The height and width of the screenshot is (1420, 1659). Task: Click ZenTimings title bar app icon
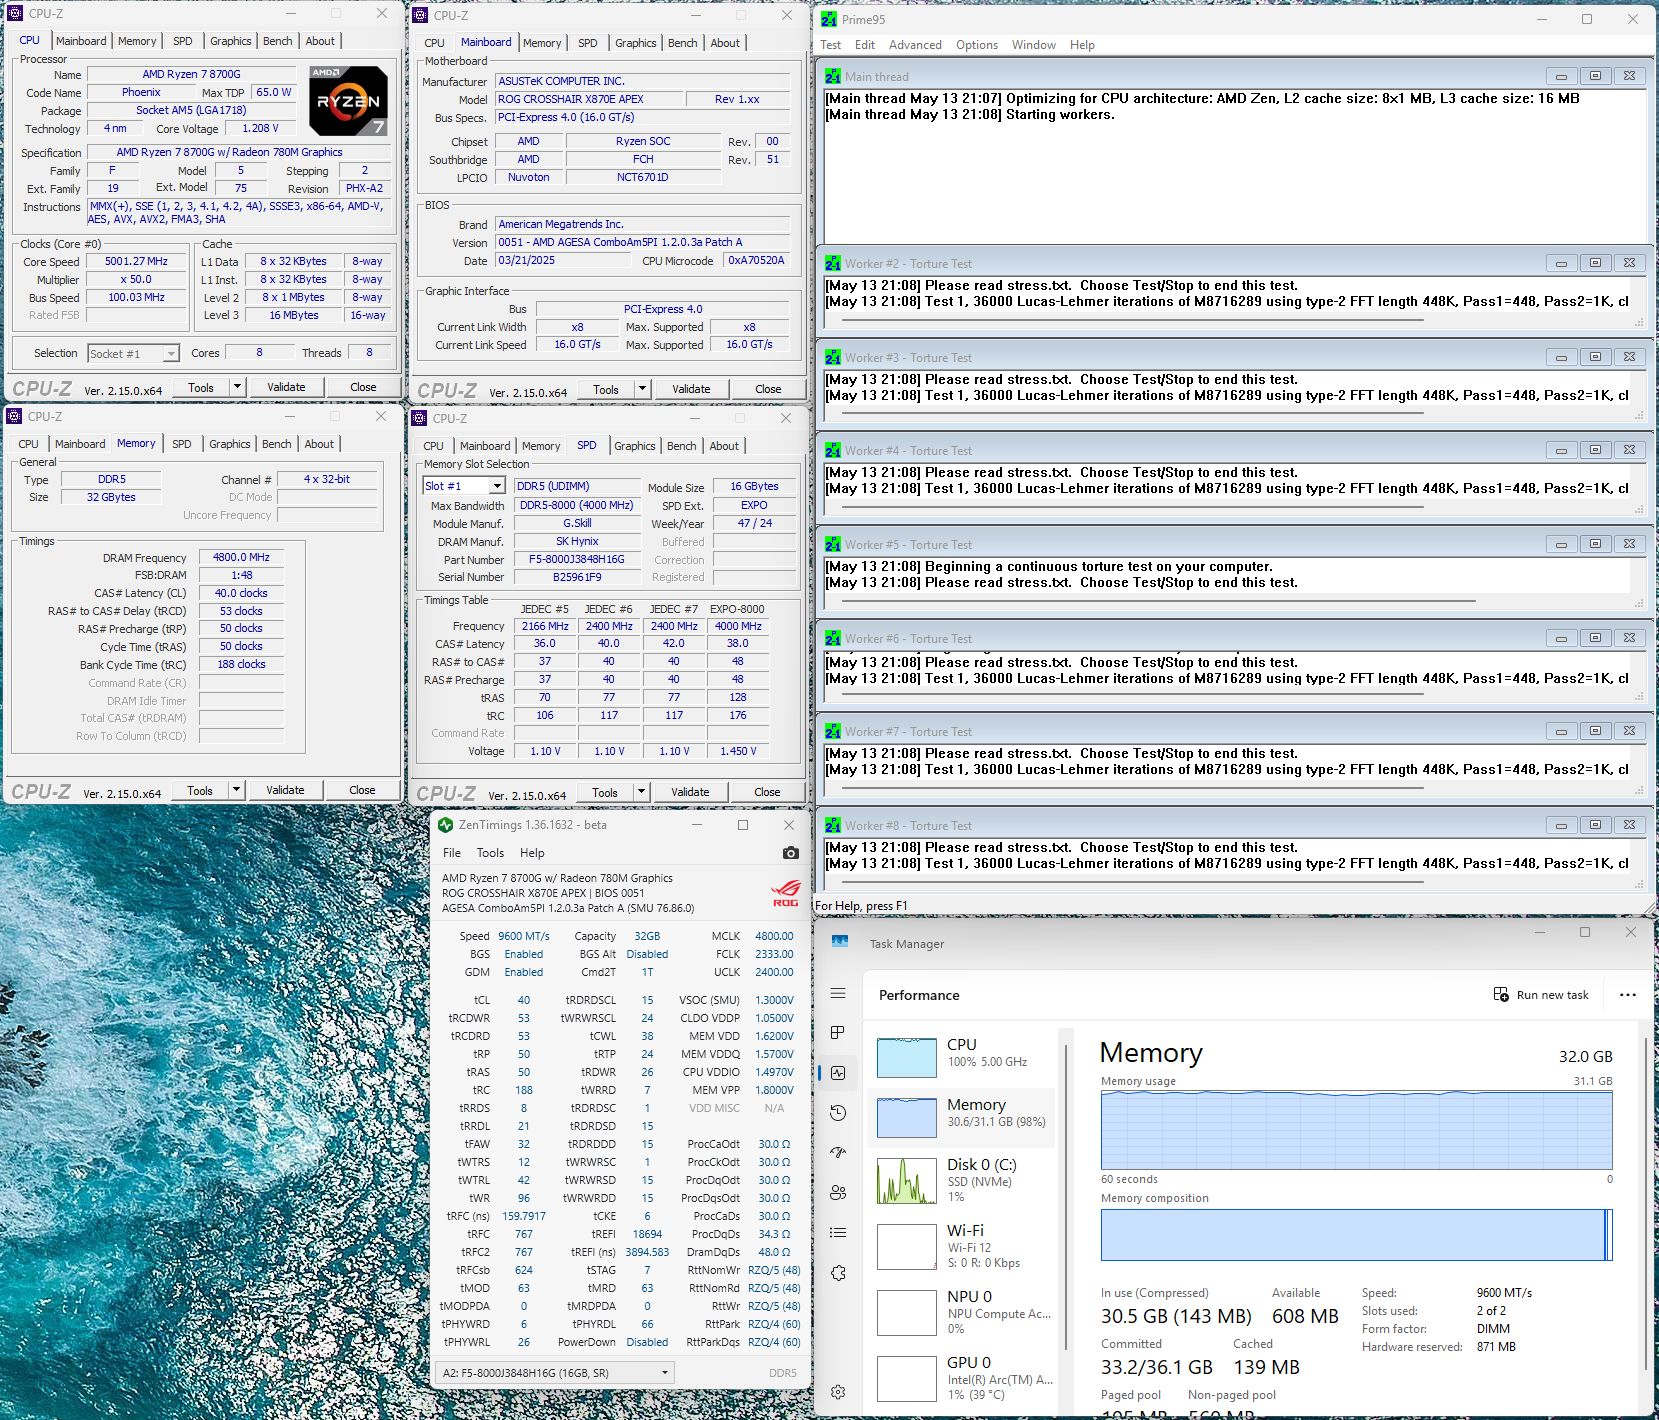pyautogui.click(x=446, y=825)
